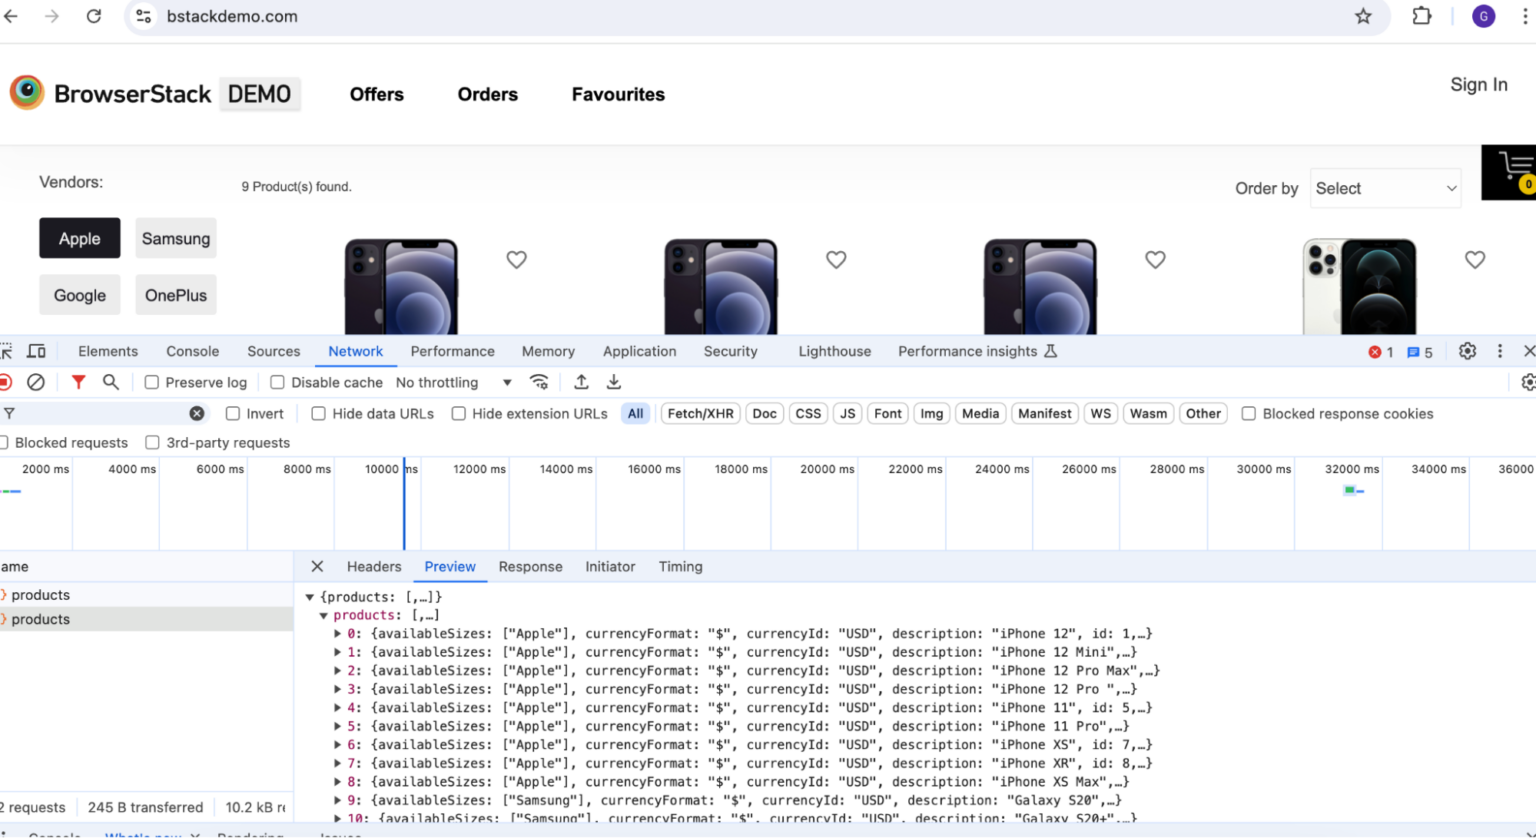Viewport: 1536px width, 838px height.
Task: Stop recording the network log
Action: (x=5, y=382)
